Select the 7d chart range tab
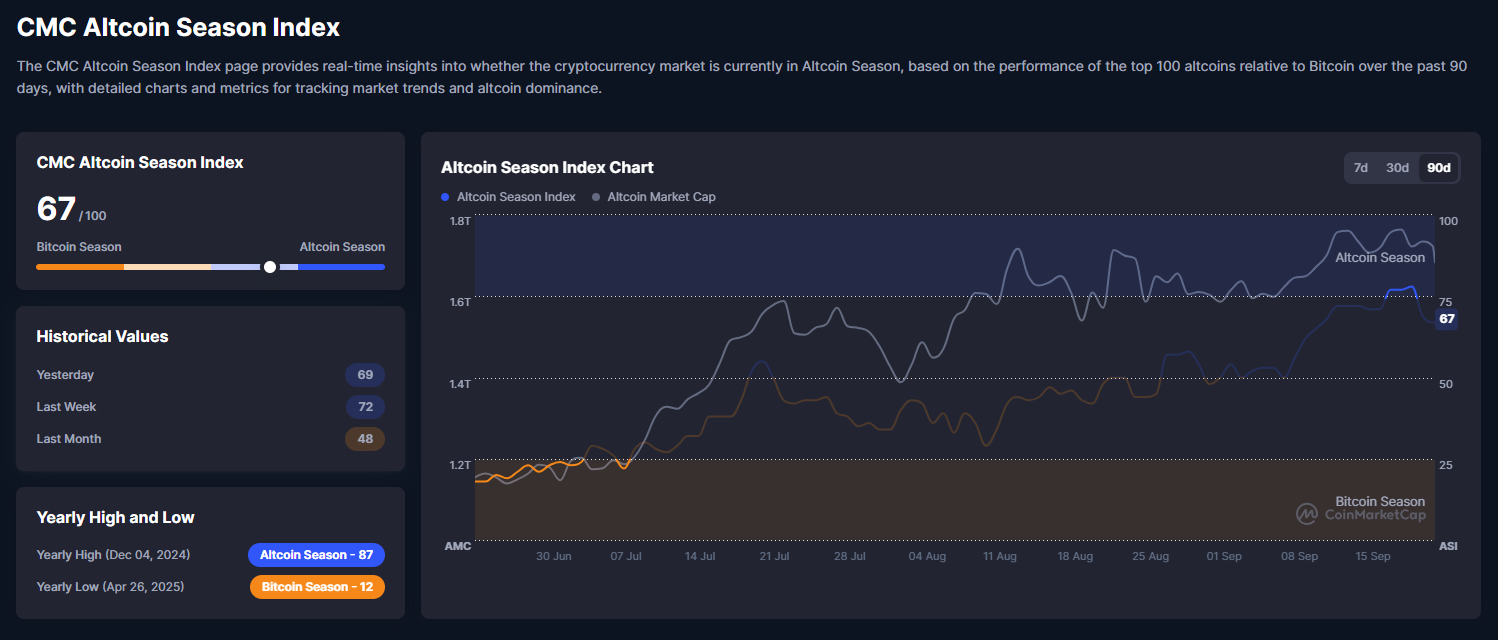The height and width of the screenshot is (640, 1498). pyautogui.click(x=1361, y=168)
